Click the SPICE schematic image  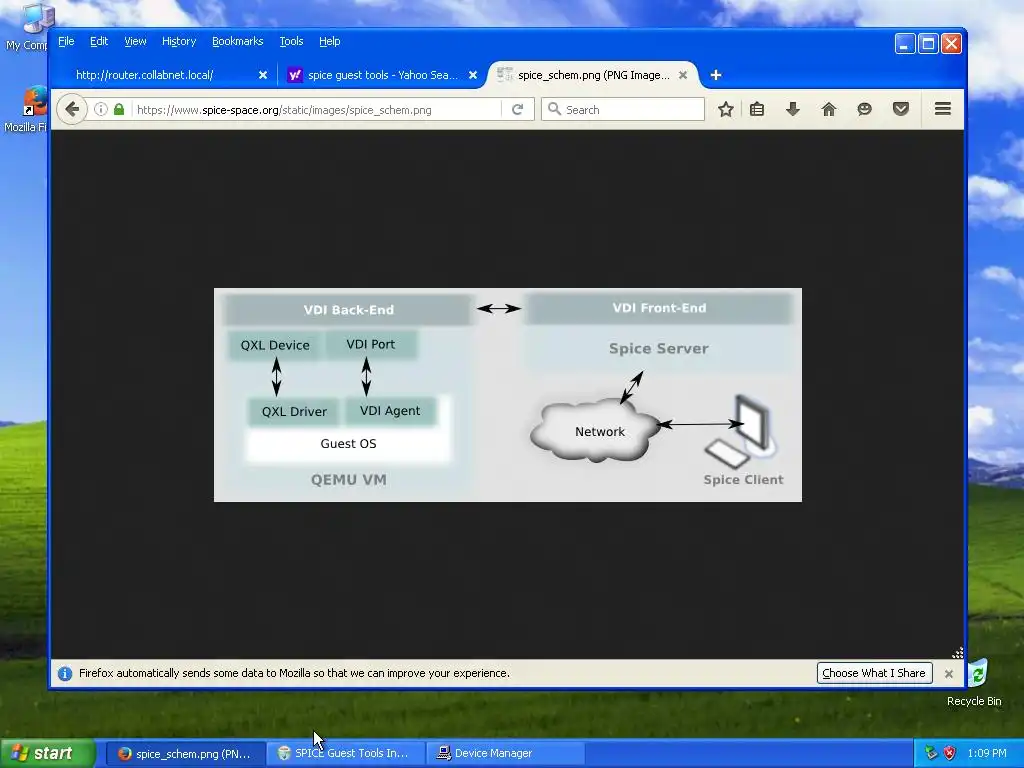507,394
